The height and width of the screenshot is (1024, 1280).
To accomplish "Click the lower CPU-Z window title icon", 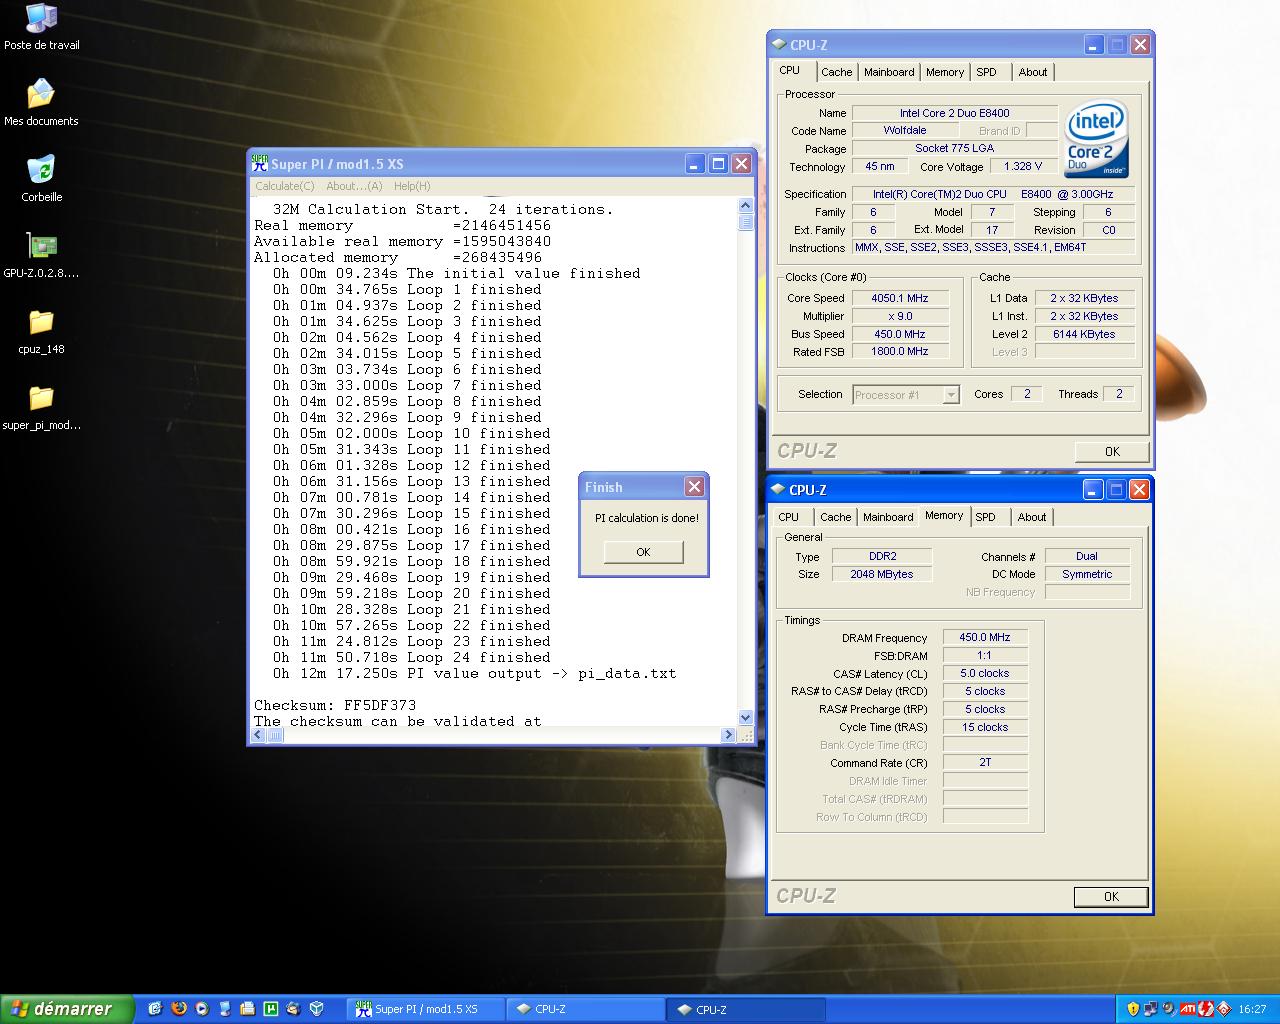I will click(779, 489).
